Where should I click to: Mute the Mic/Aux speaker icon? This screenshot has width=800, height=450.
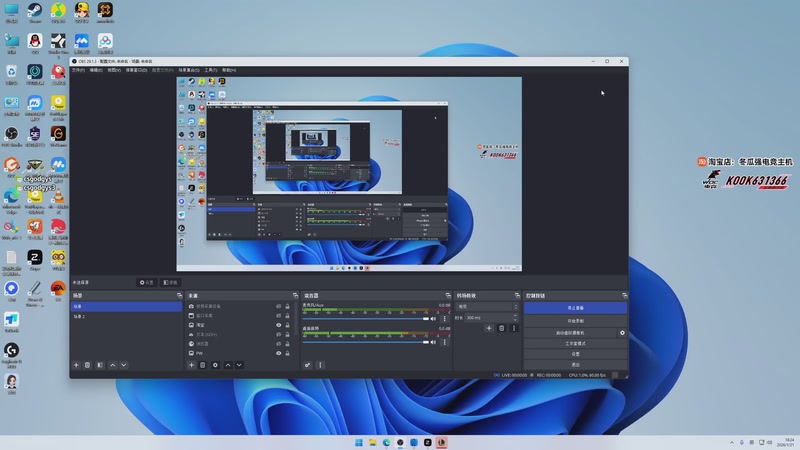433,319
